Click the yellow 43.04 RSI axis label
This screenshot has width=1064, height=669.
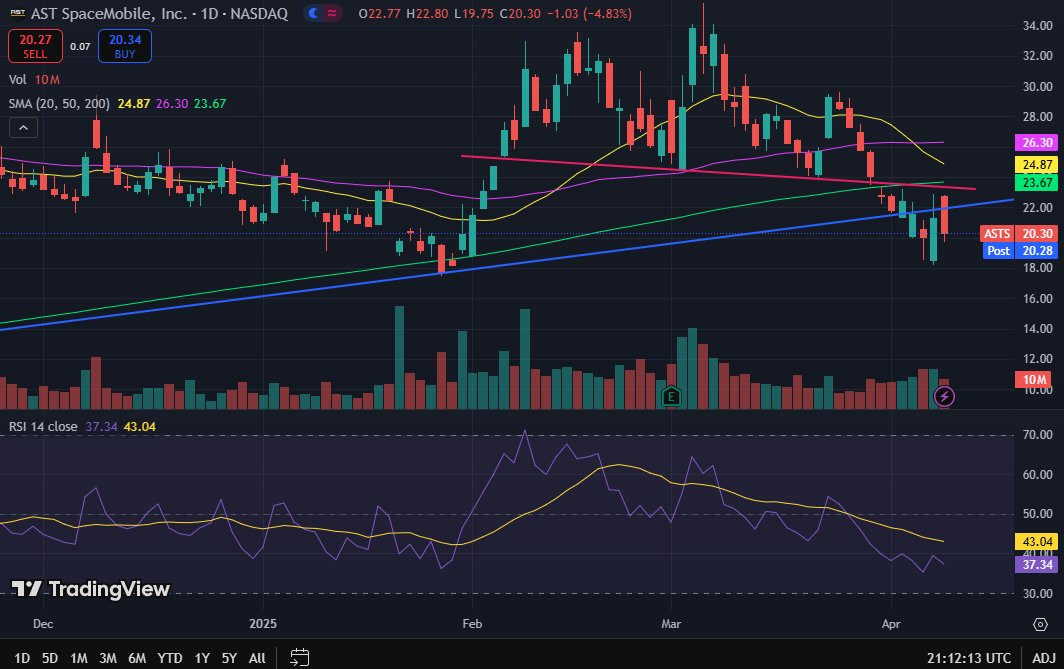pyautogui.click(x=1037, y=541)
